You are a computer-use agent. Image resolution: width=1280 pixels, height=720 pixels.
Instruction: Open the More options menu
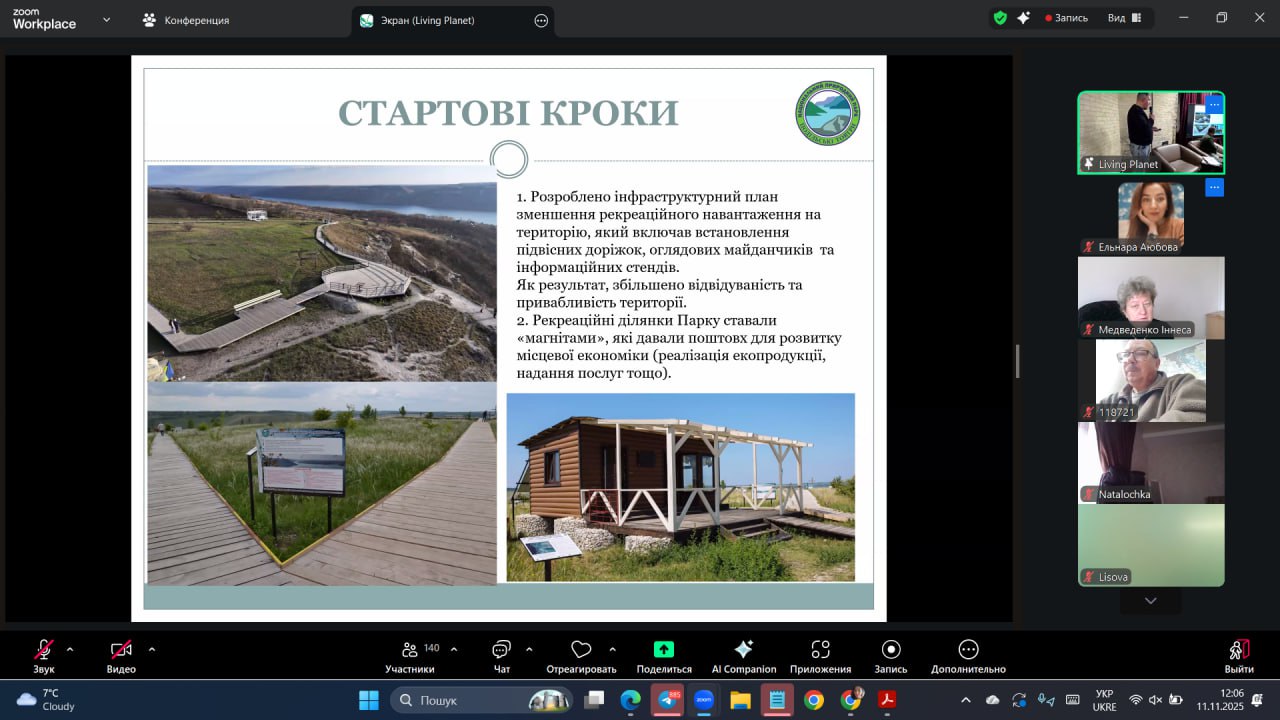point(968,655)
